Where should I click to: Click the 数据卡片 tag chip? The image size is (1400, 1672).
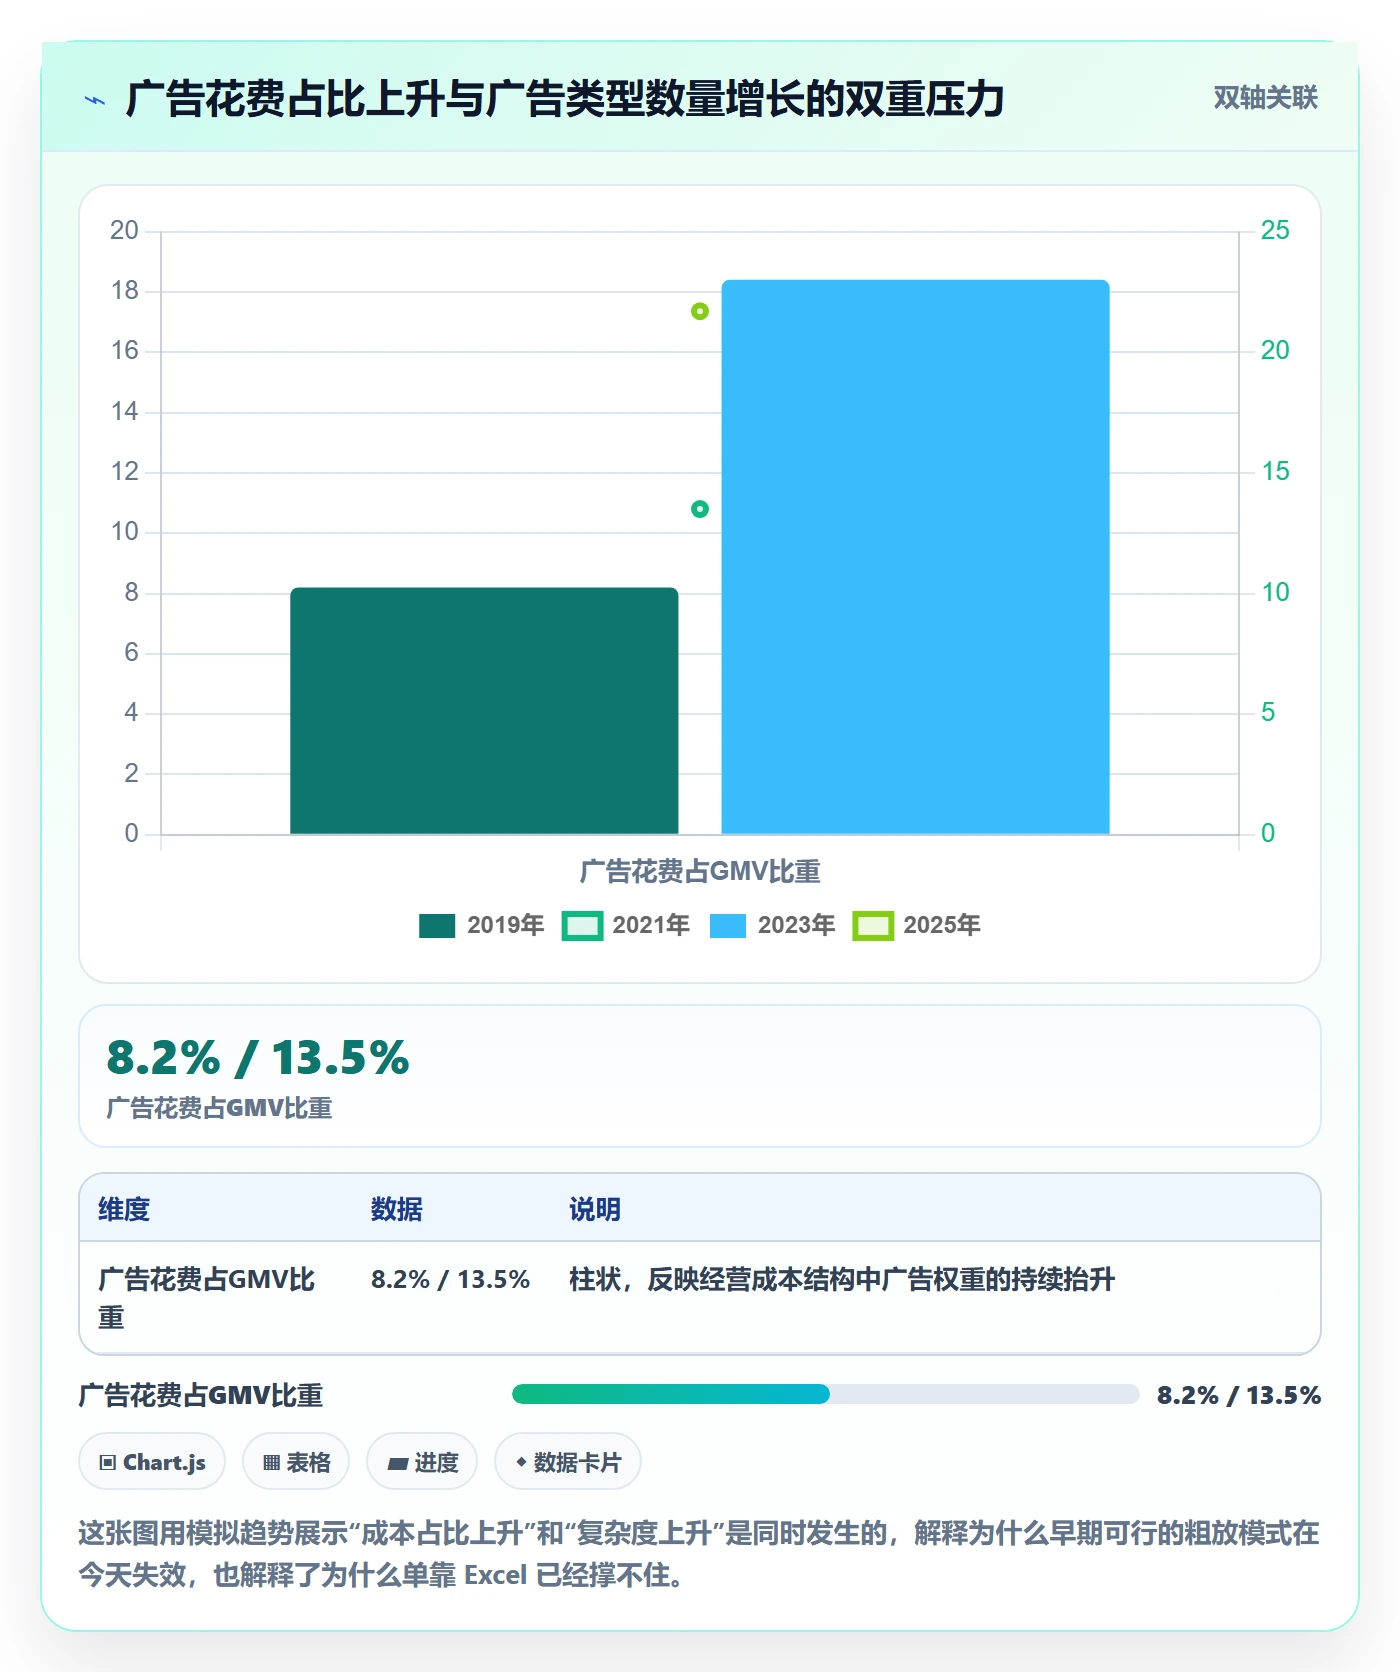568,1462
